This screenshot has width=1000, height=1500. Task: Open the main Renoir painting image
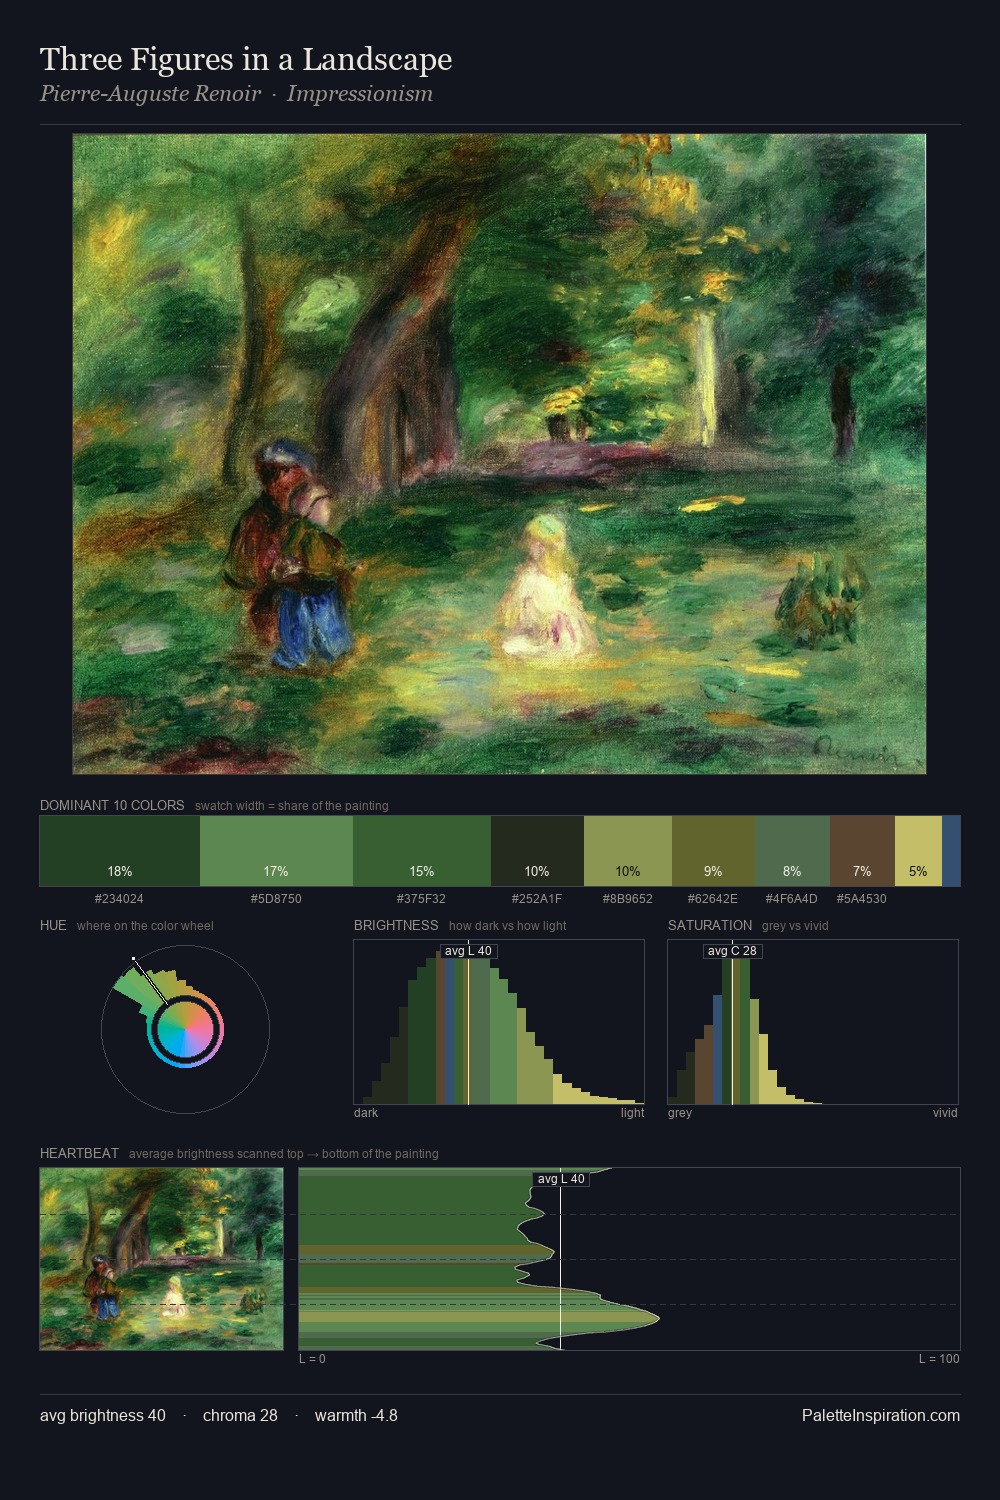499,454
